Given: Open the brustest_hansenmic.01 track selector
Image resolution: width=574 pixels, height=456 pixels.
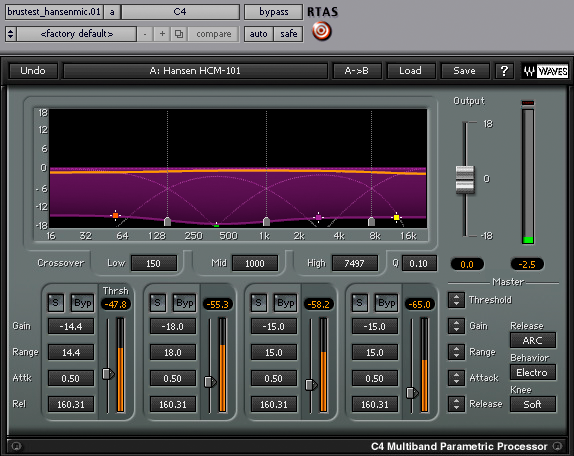Looking at the screenshot, I should click(54, 12).
